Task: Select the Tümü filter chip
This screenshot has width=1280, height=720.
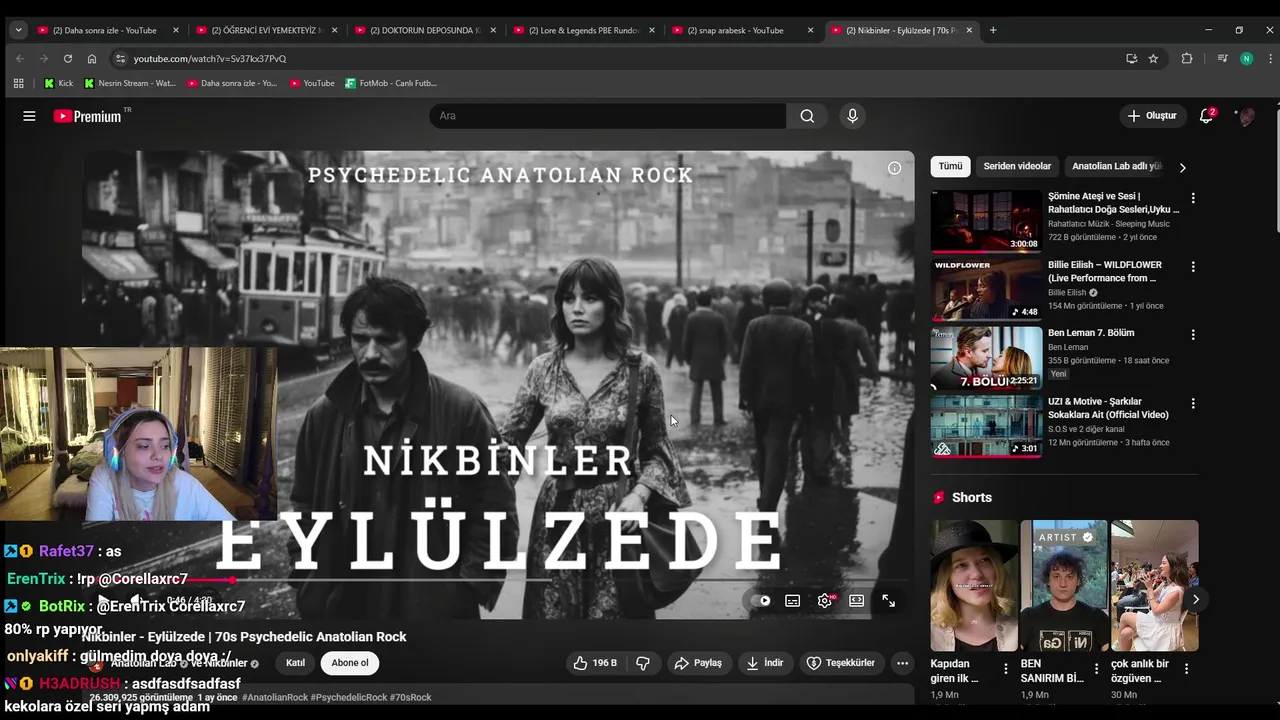Action: 950,166
